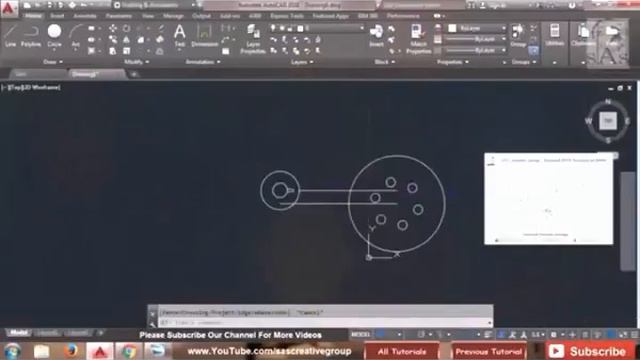Expand the Properties panel
640x360 pixels.
(453, 62)
